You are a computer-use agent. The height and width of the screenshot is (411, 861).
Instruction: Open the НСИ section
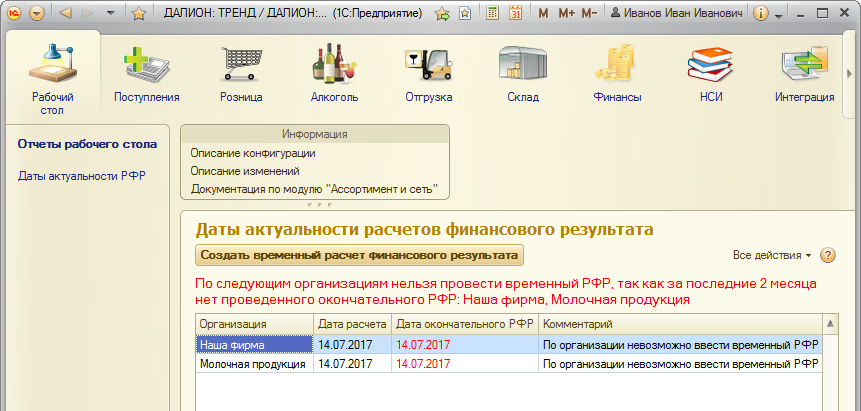coord(711,74)
